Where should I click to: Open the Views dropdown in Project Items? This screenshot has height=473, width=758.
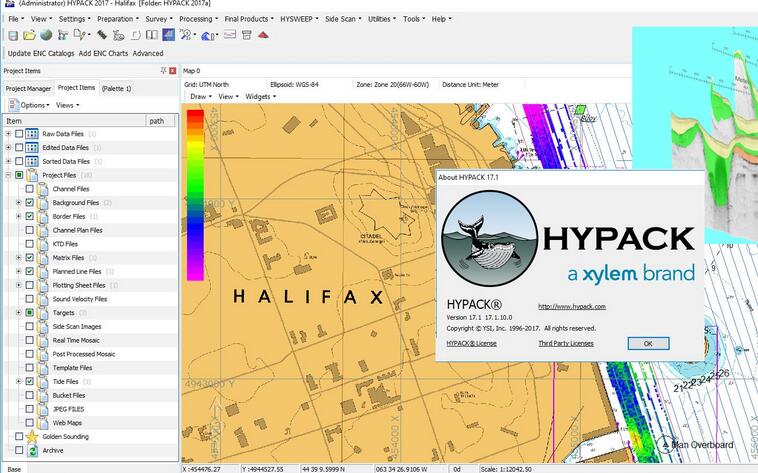coord(67,105)
